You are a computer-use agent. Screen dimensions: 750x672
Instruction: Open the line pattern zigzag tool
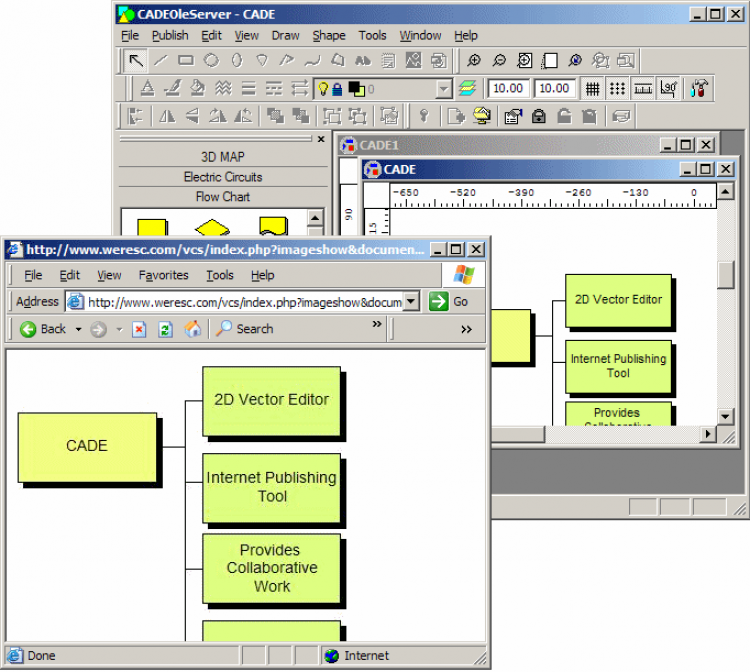point(223,88)
